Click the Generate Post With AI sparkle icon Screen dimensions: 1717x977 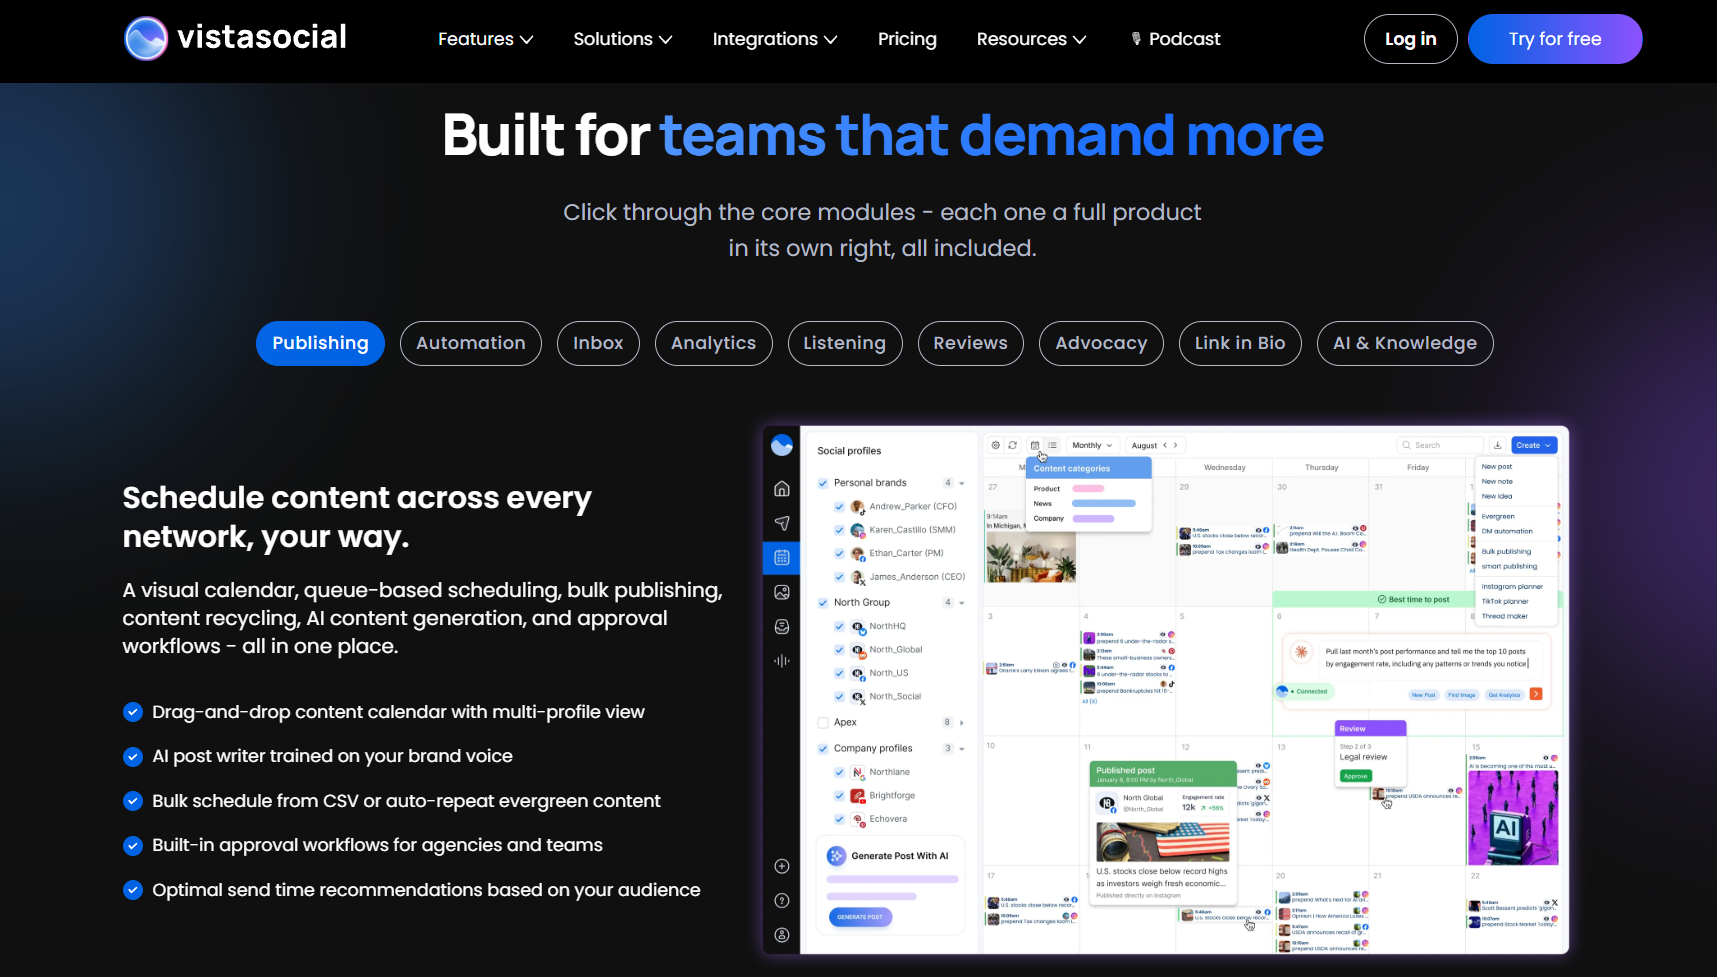[836, 856]
